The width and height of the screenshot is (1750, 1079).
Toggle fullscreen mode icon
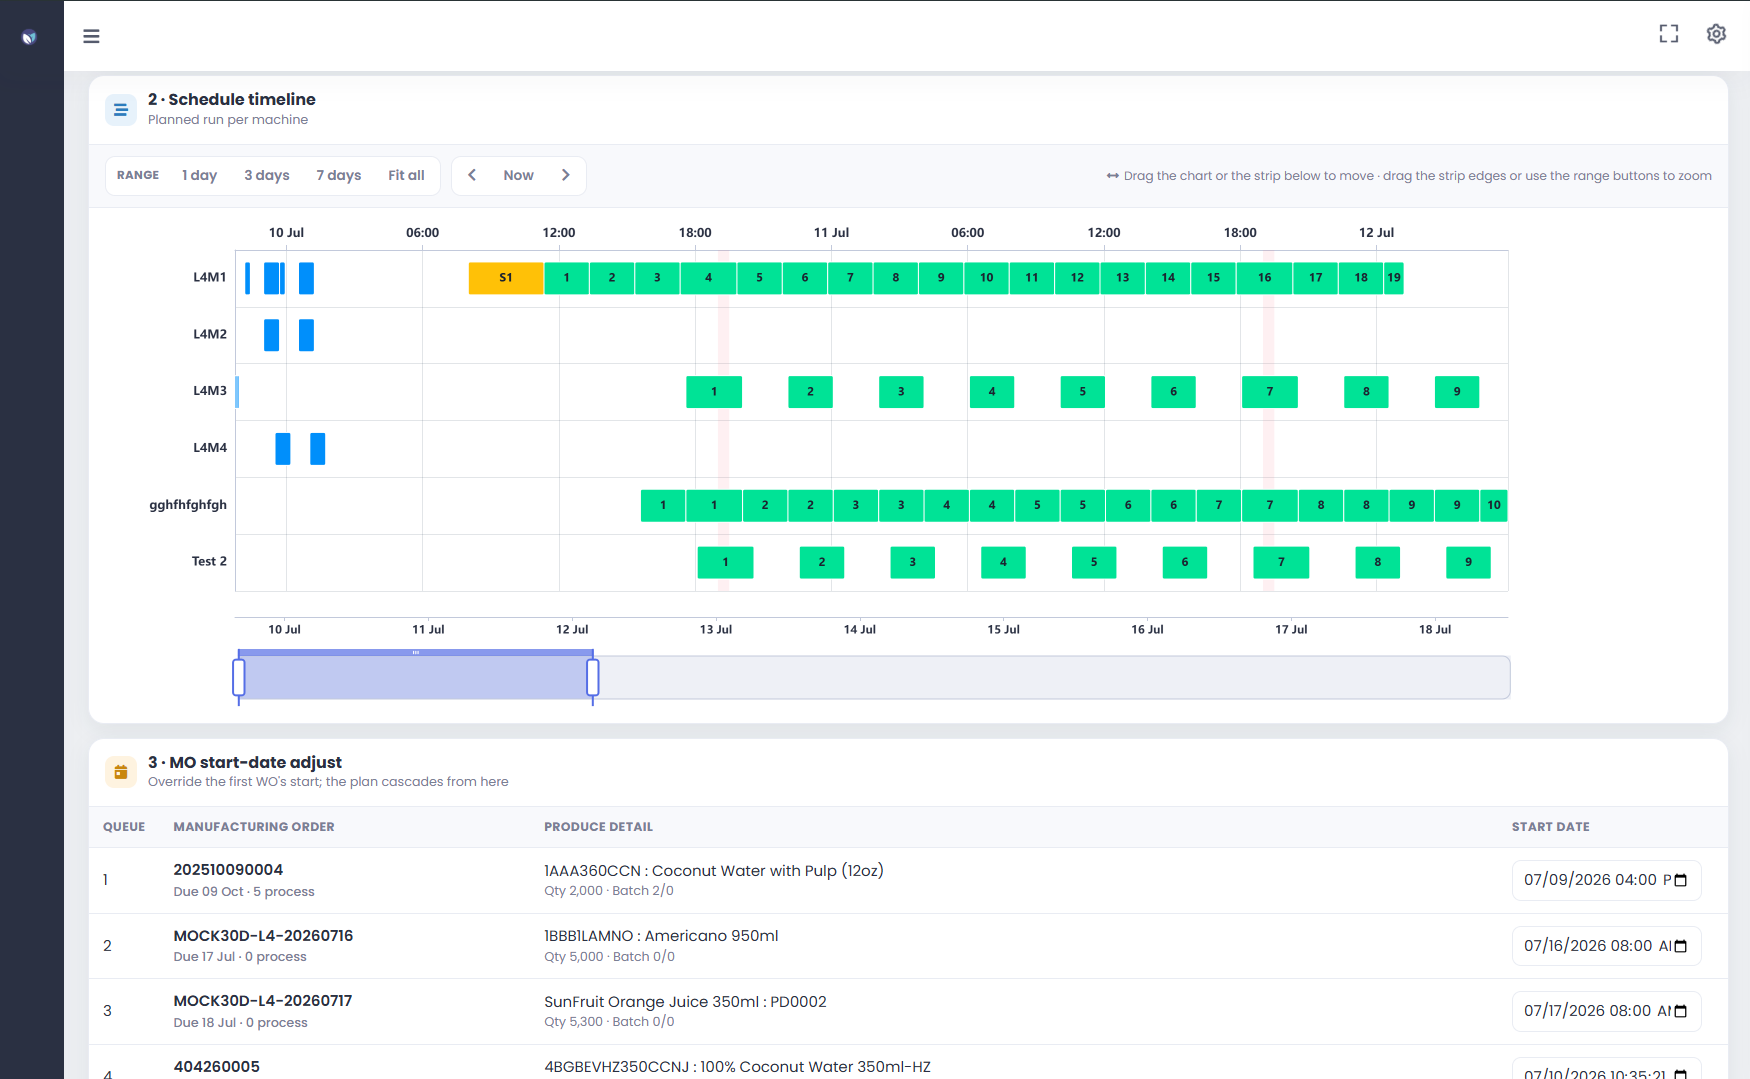(x=1669, y=34)
